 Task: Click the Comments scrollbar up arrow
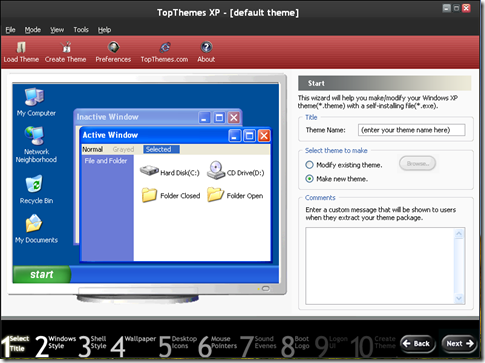coord(459,234)
